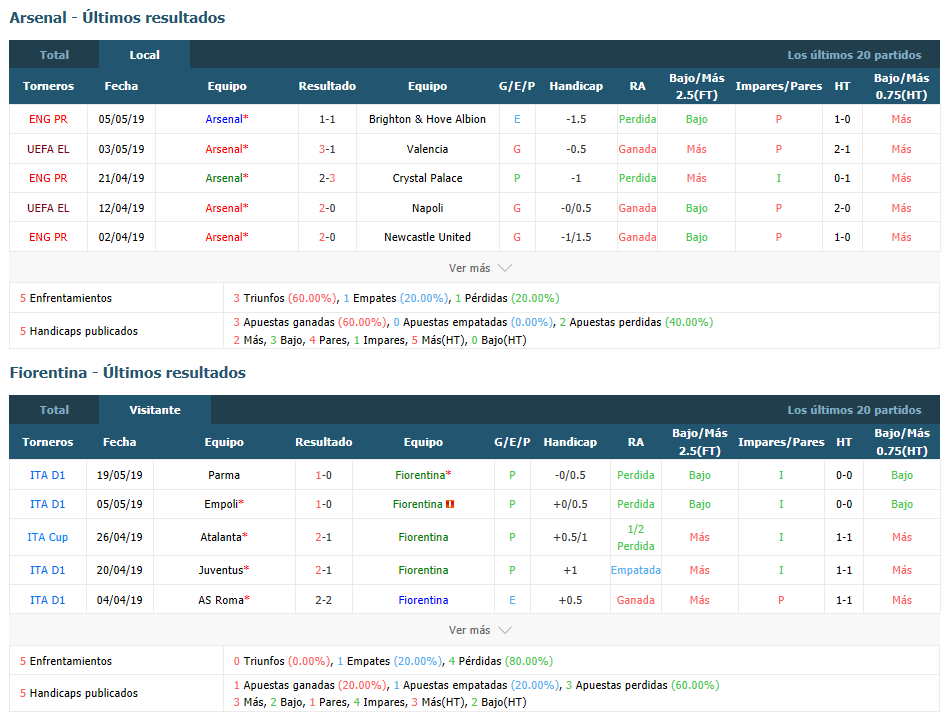
Task: Click handicap value +1 in Juventus row
Action: click(x=570, y=570)
